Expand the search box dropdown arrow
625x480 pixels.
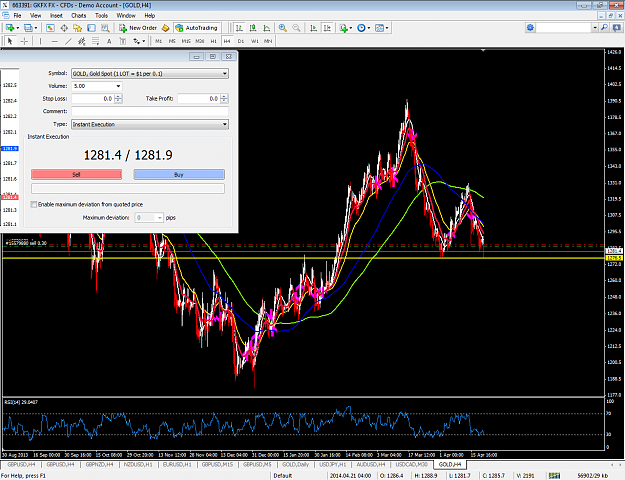coord(595,28)
